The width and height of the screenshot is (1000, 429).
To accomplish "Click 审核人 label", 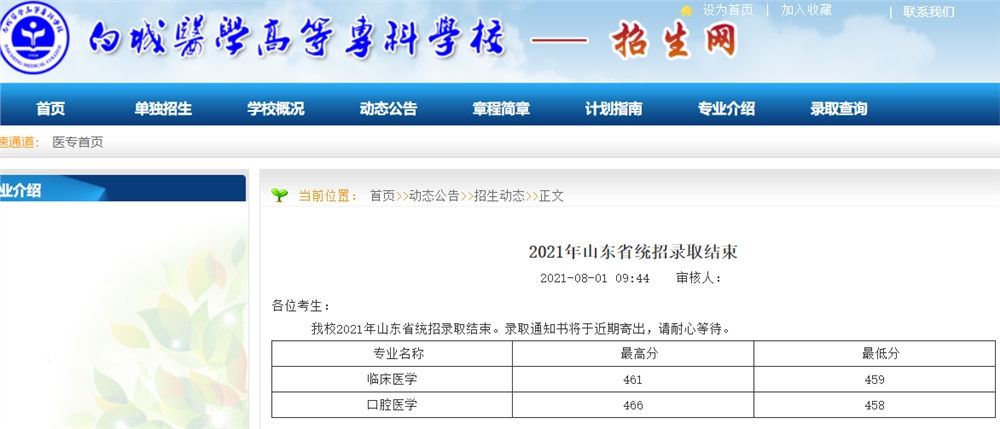I will tap(698, 279).
